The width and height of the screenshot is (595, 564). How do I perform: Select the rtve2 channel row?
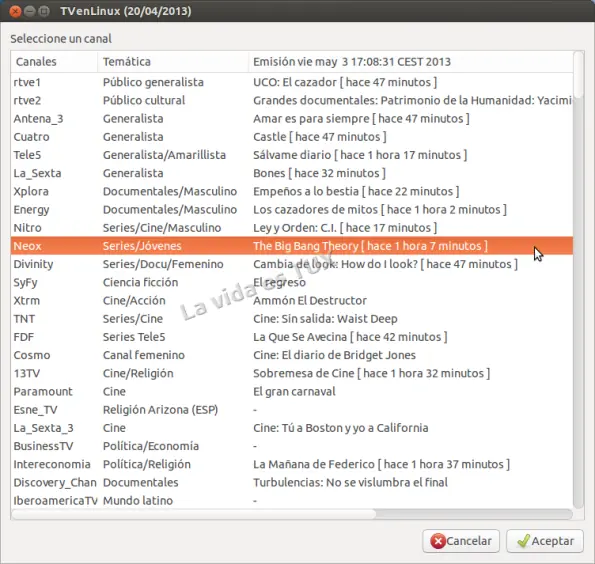click(292, 100)
